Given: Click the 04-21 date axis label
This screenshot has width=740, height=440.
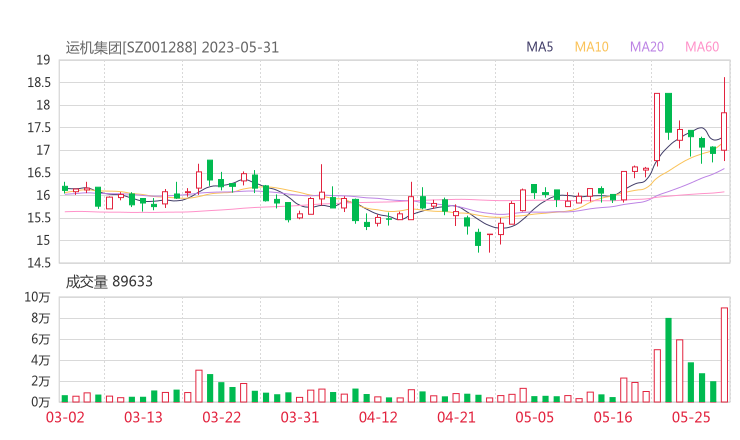Looking at the screenshot, I should point(456,417).
